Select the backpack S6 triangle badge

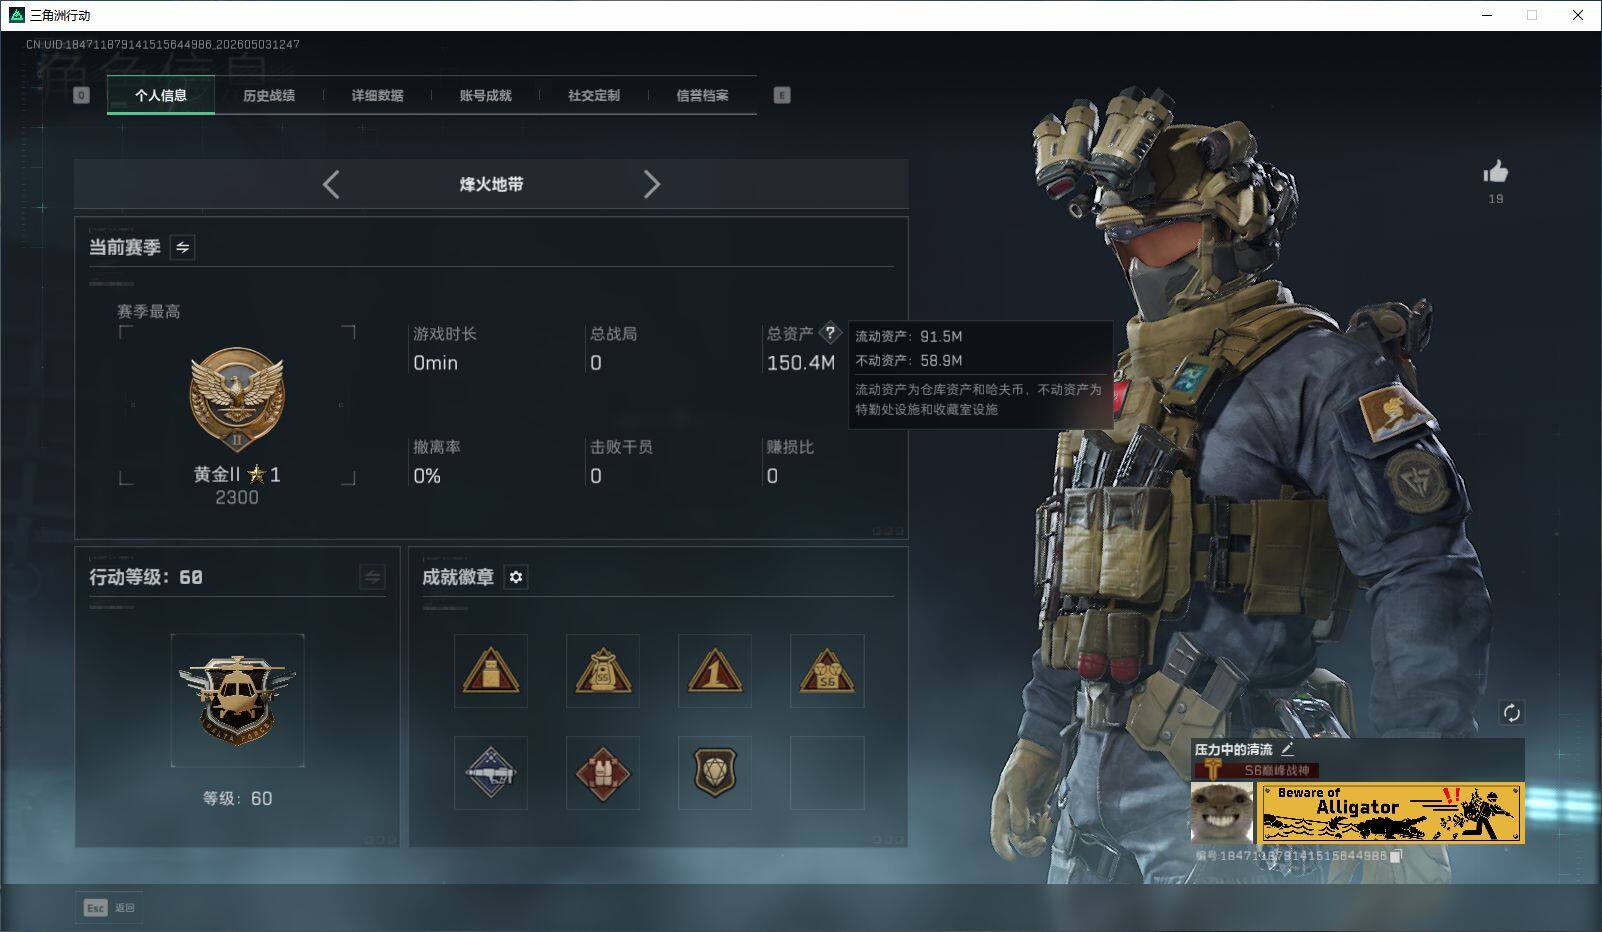pyautogui.click(x=603, y=671)
